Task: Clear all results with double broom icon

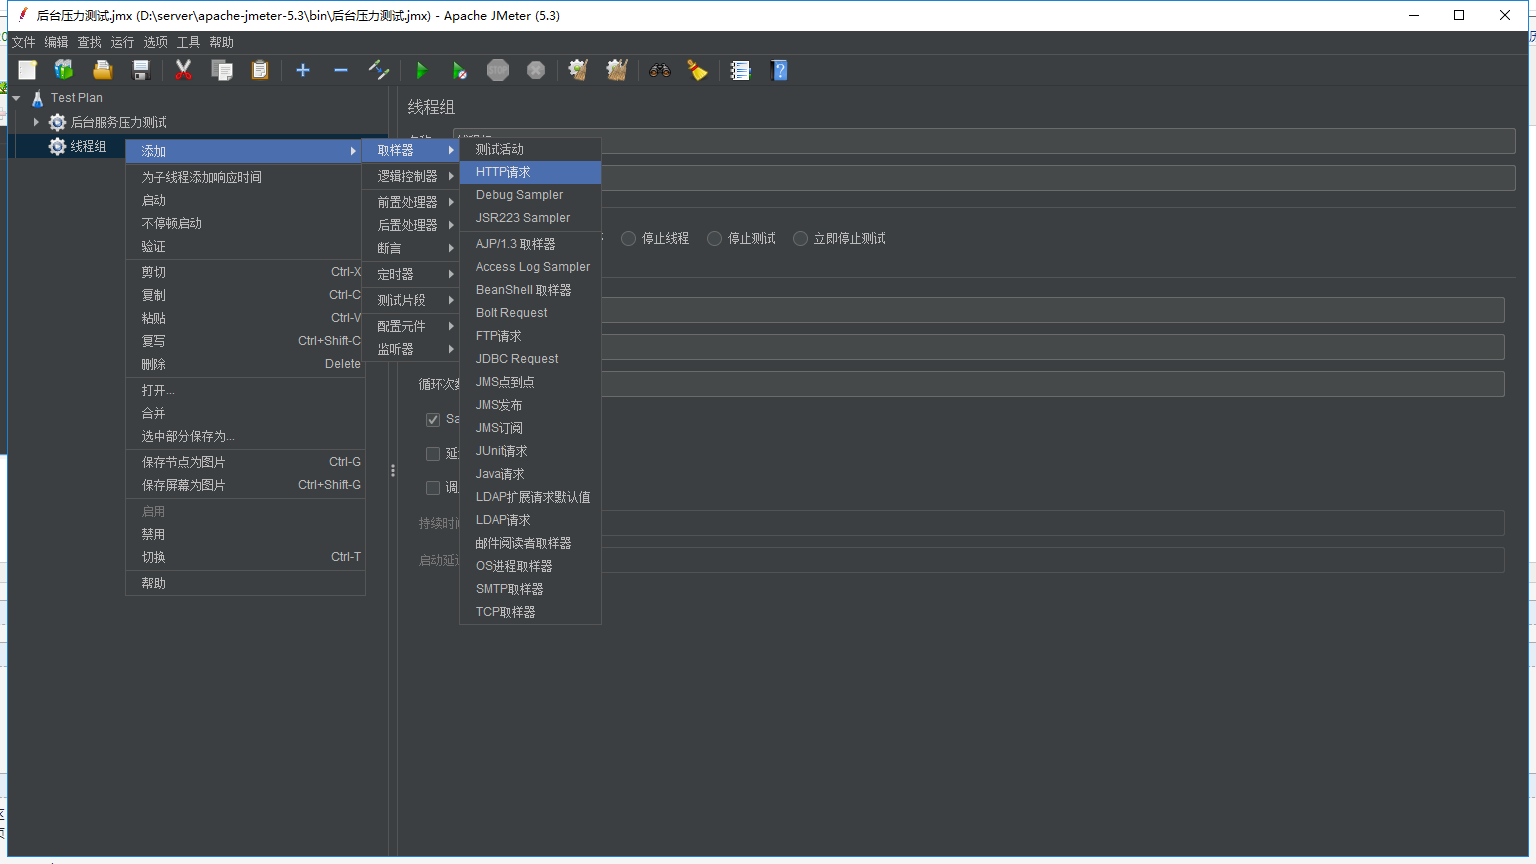Action: 617,70
